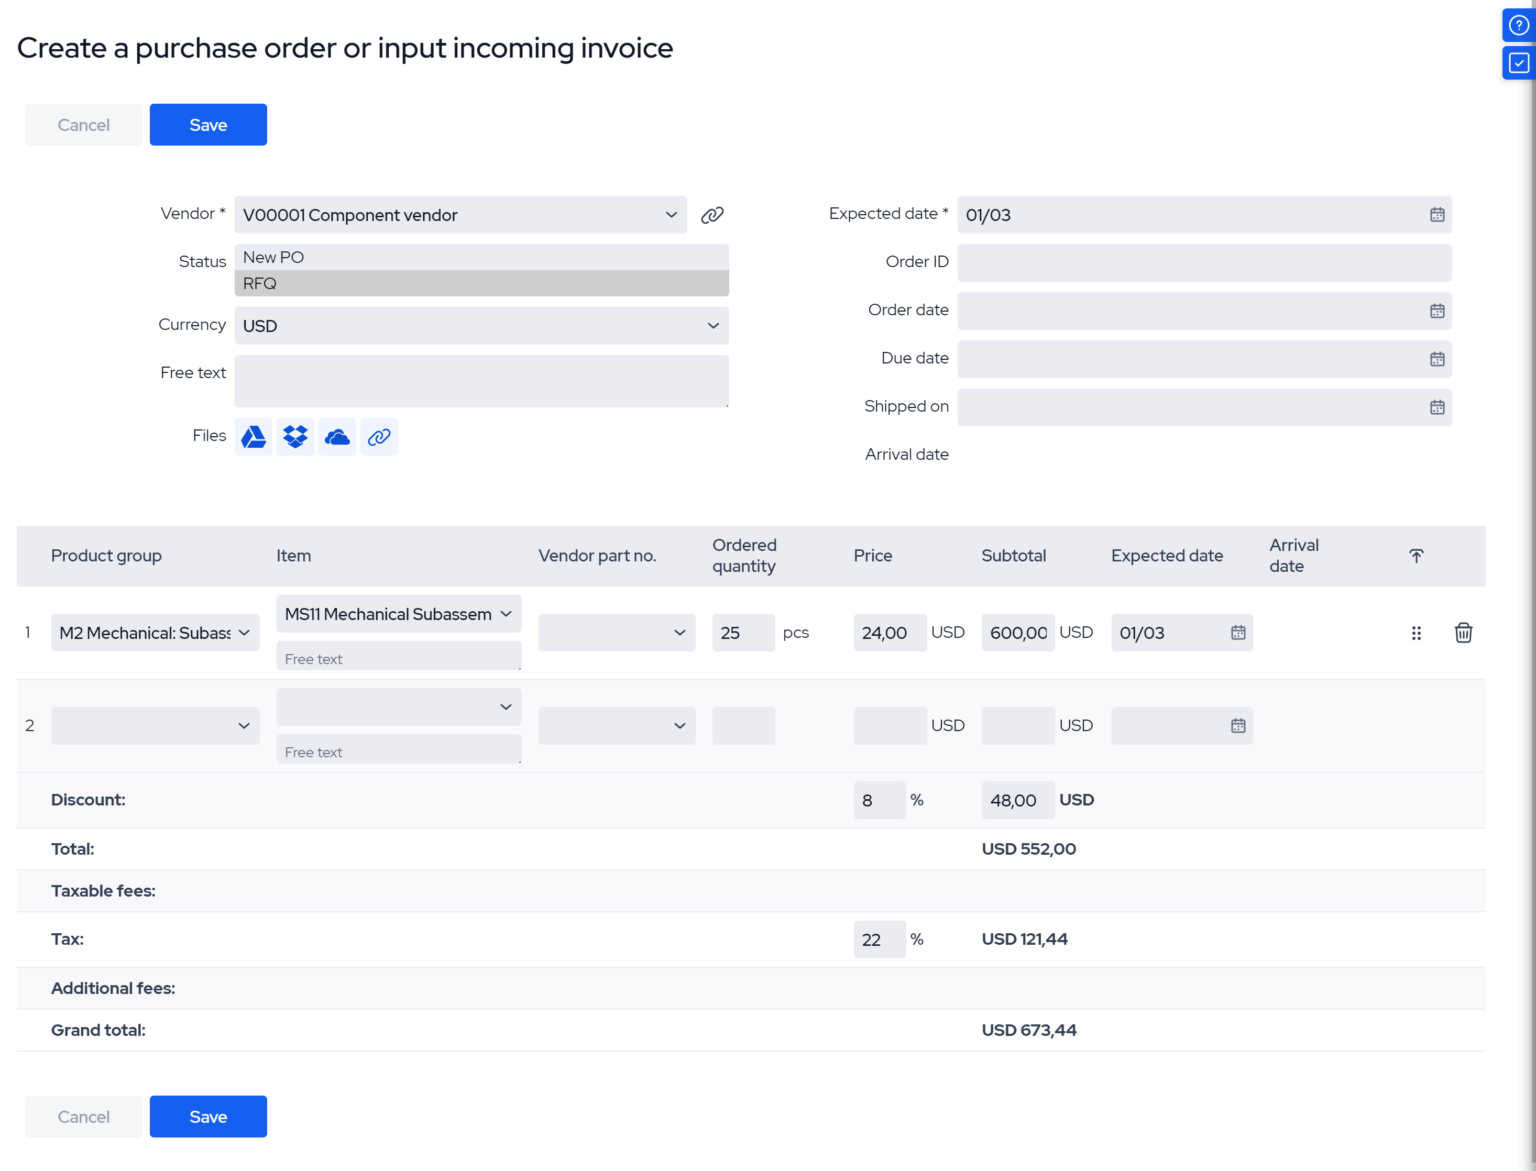Click the Save button
This screenshot has height=1171, width=1536.
click(207, 124)
